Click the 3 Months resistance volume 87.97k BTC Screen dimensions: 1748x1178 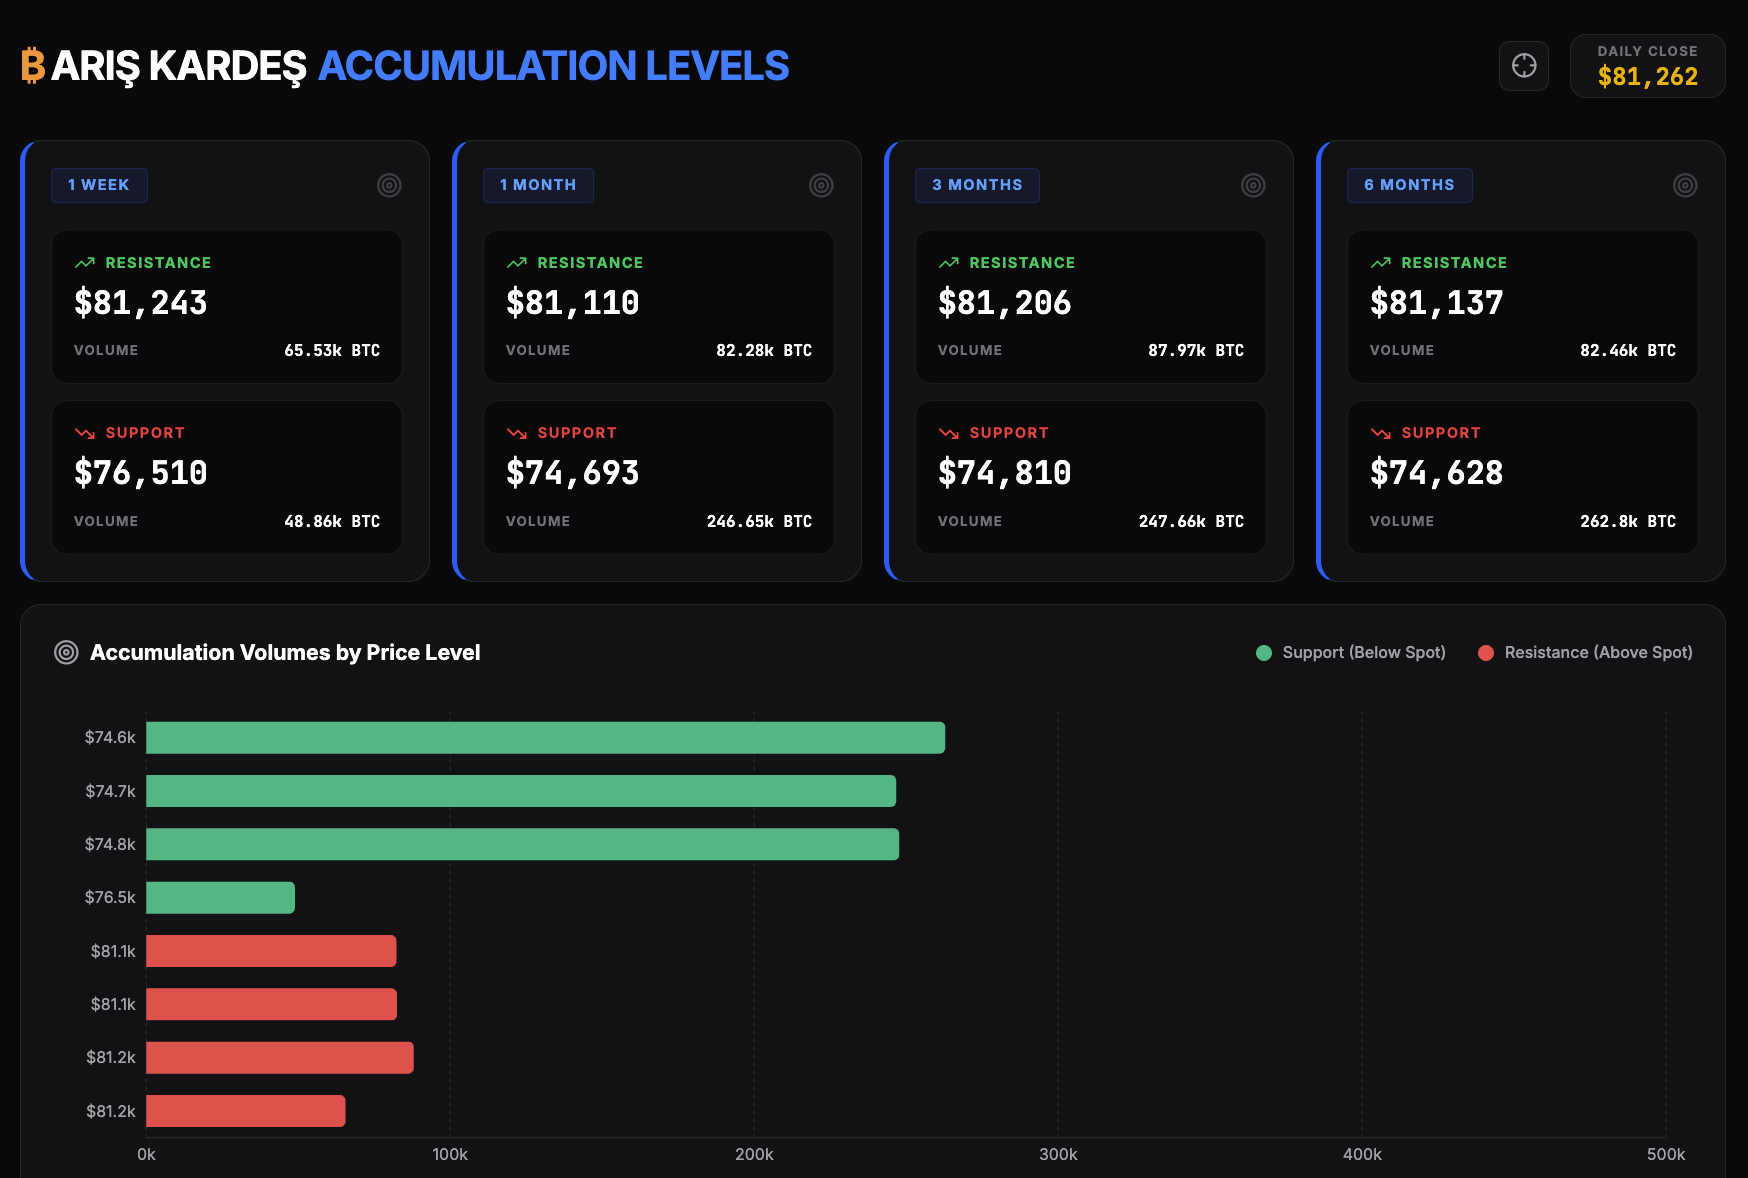[x=1196, y=350]
